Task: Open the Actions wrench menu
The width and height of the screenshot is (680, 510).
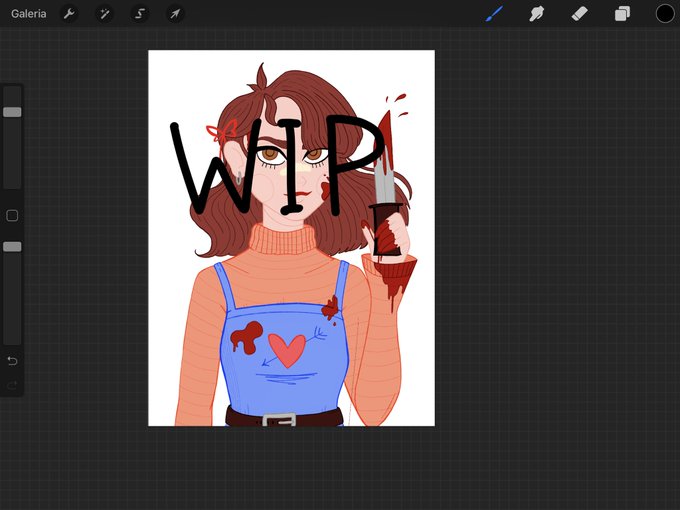Action: pyautogui.click(x=69, y=14)
